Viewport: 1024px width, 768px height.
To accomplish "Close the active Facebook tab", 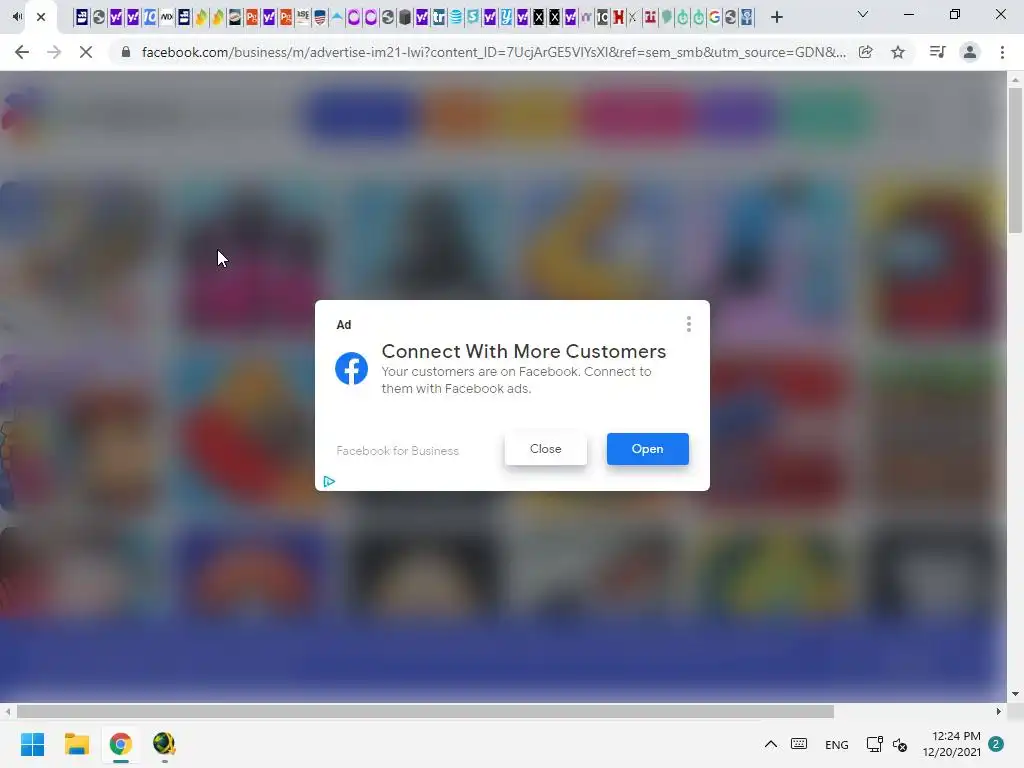I will (40, 17).
